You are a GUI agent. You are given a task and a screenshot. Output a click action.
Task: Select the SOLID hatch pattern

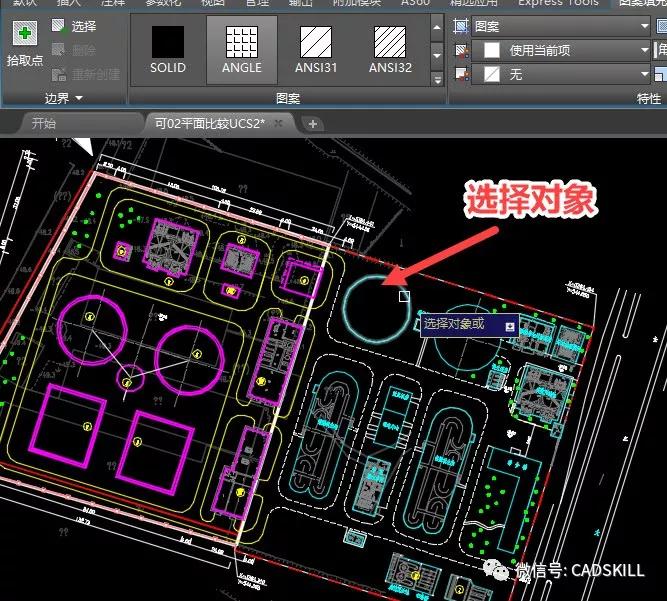click(x=168, y=50)
